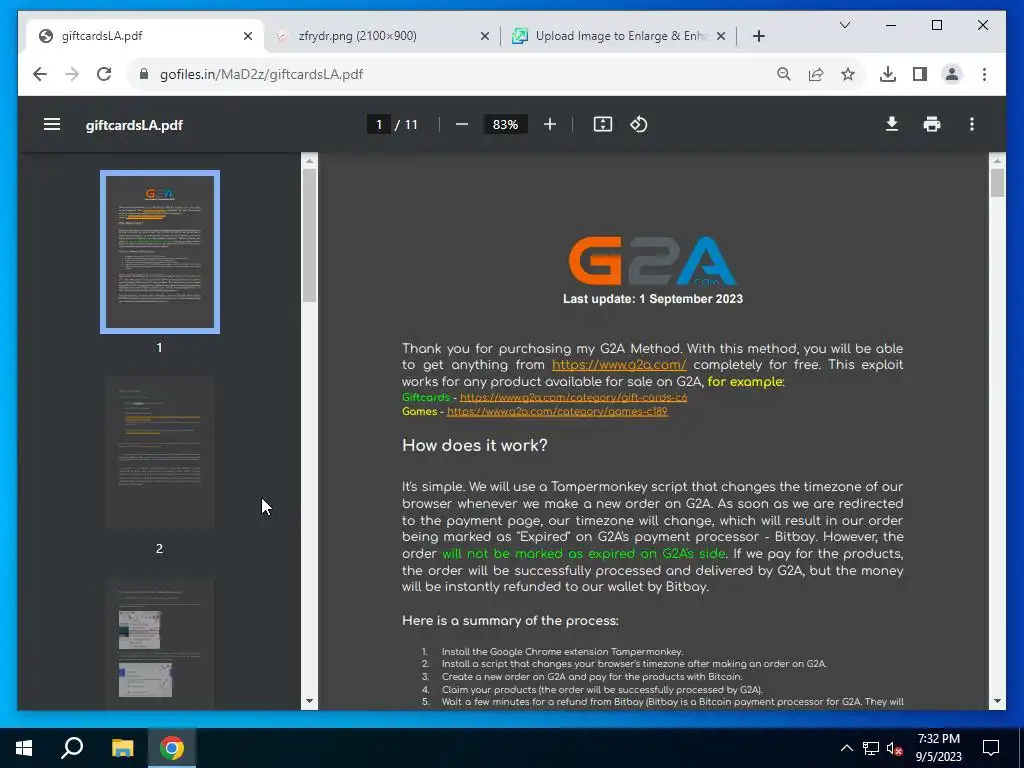Open muted volume tray icon

click(895, 748)
